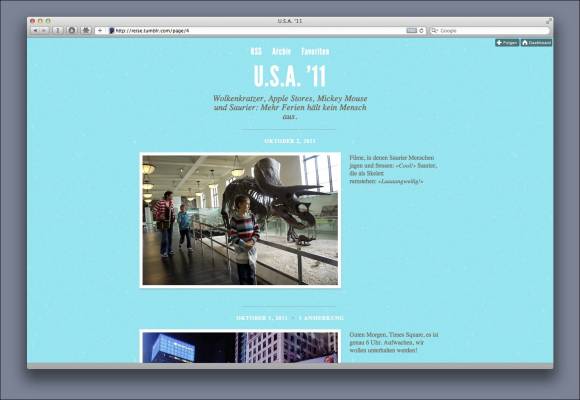
Task: Go forward with the Safari forward arrow
Action: 44,31
